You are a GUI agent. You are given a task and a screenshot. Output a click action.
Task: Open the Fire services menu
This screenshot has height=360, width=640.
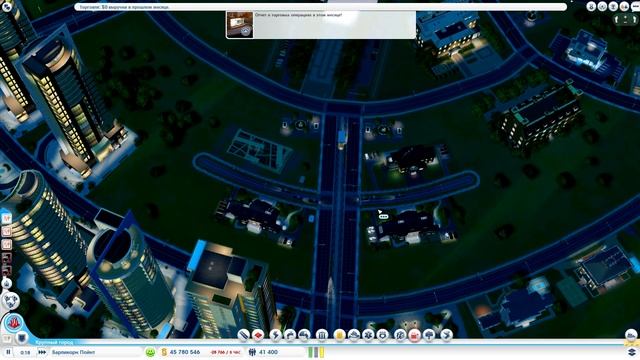(353, 335)
